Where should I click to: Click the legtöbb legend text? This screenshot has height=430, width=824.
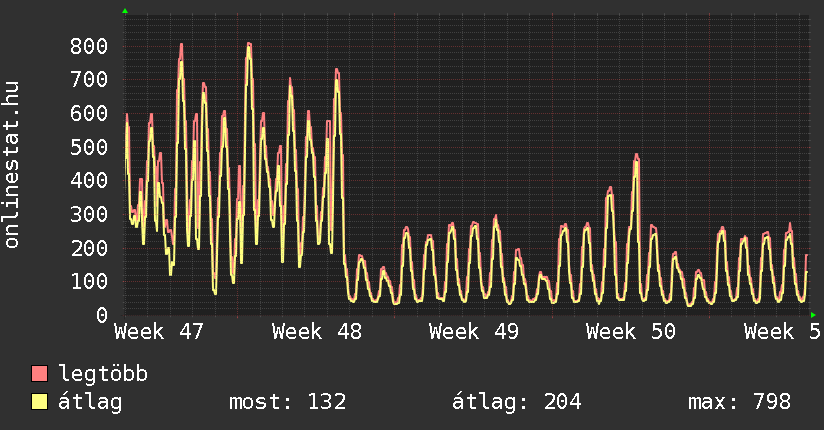[104, 375]
